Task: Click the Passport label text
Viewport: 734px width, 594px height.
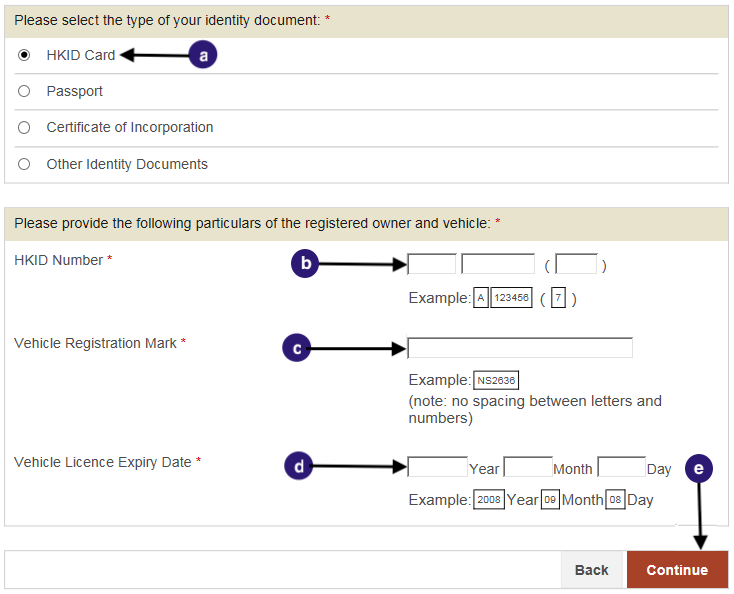Action: coord(74,91)
